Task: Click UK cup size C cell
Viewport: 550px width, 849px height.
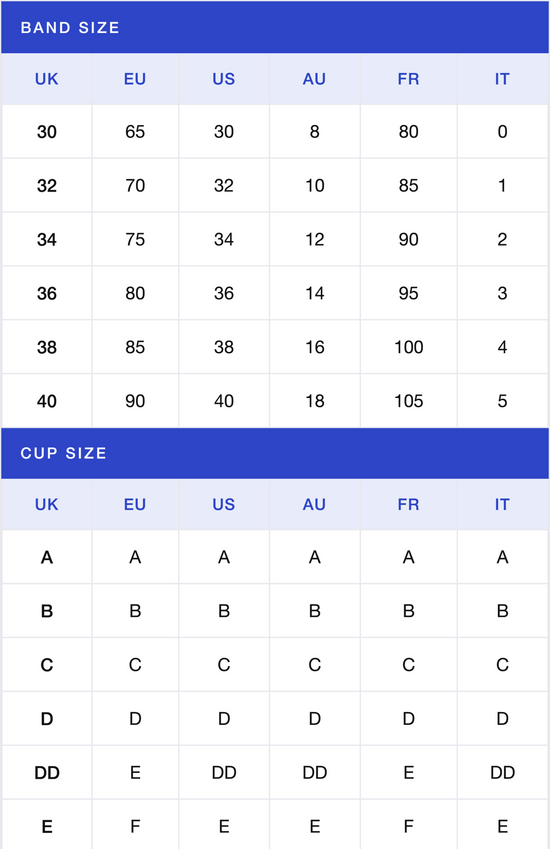Action: [x=47, y=665]
